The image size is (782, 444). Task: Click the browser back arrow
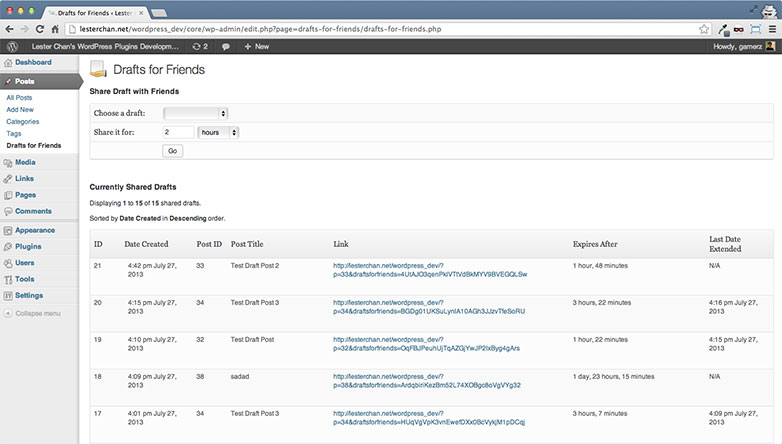point(9,29)
